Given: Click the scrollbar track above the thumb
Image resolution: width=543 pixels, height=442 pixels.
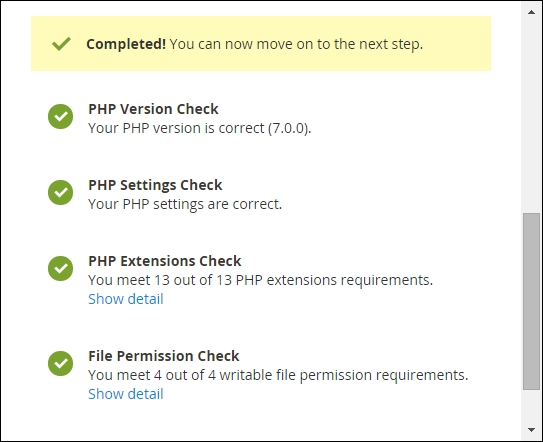Looking at the screenshot, I should (532, 116).
